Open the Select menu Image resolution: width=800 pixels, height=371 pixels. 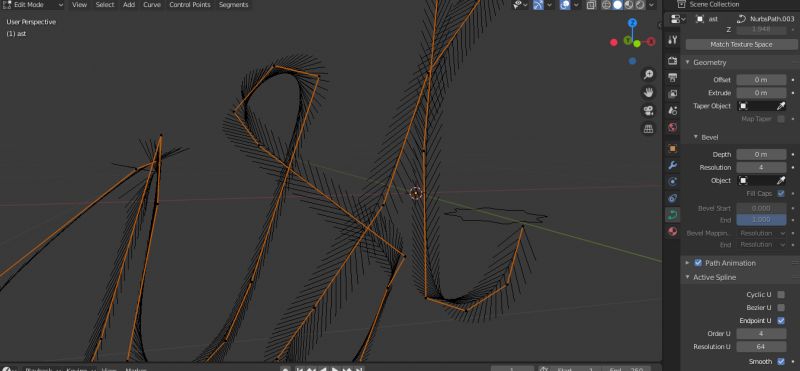coord(105,5)
